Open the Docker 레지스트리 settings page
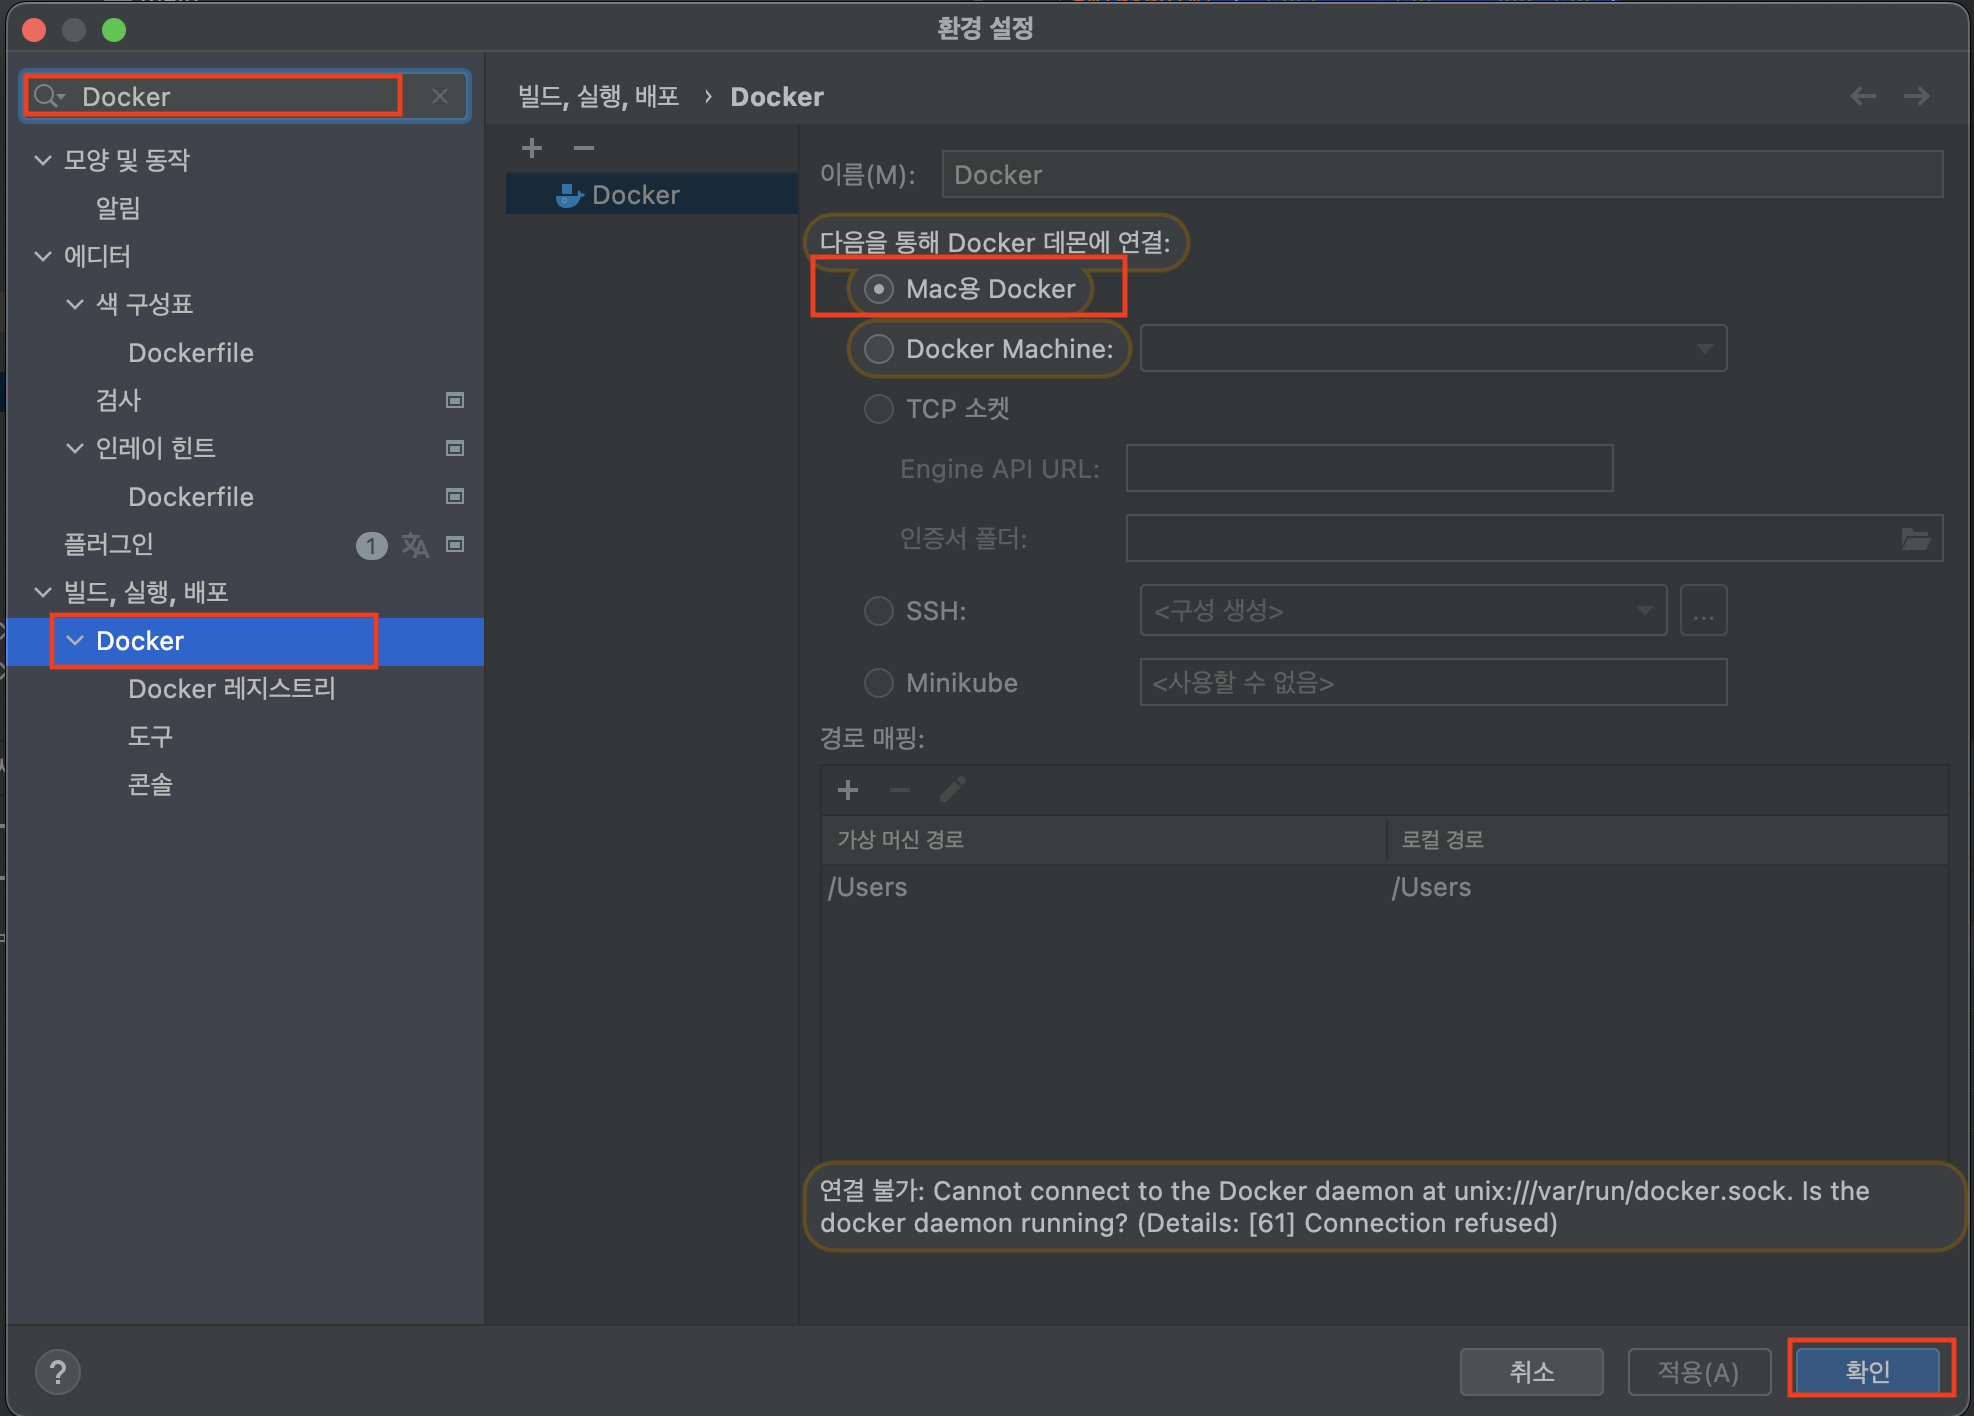The height and width of the screenshot is (1416, 1974). point(232,689)
